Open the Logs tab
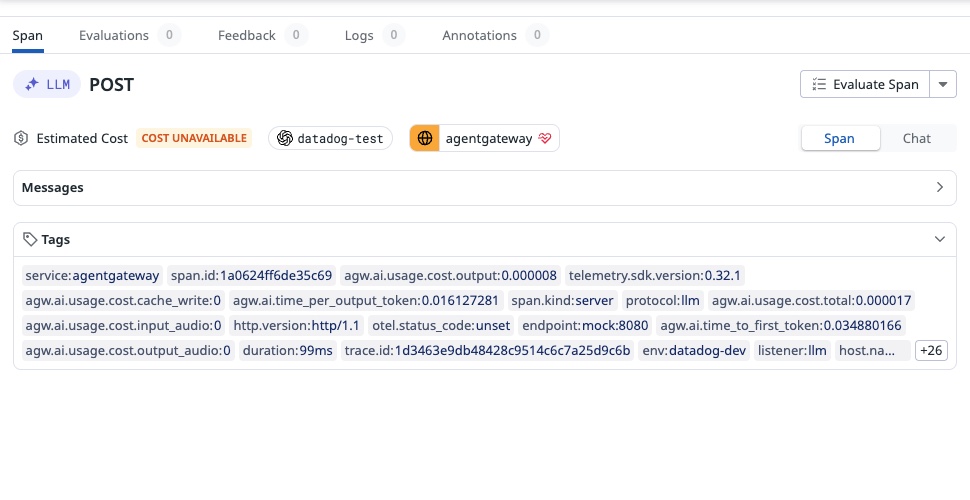Screen dimensions: 970x500 point(375,35)
